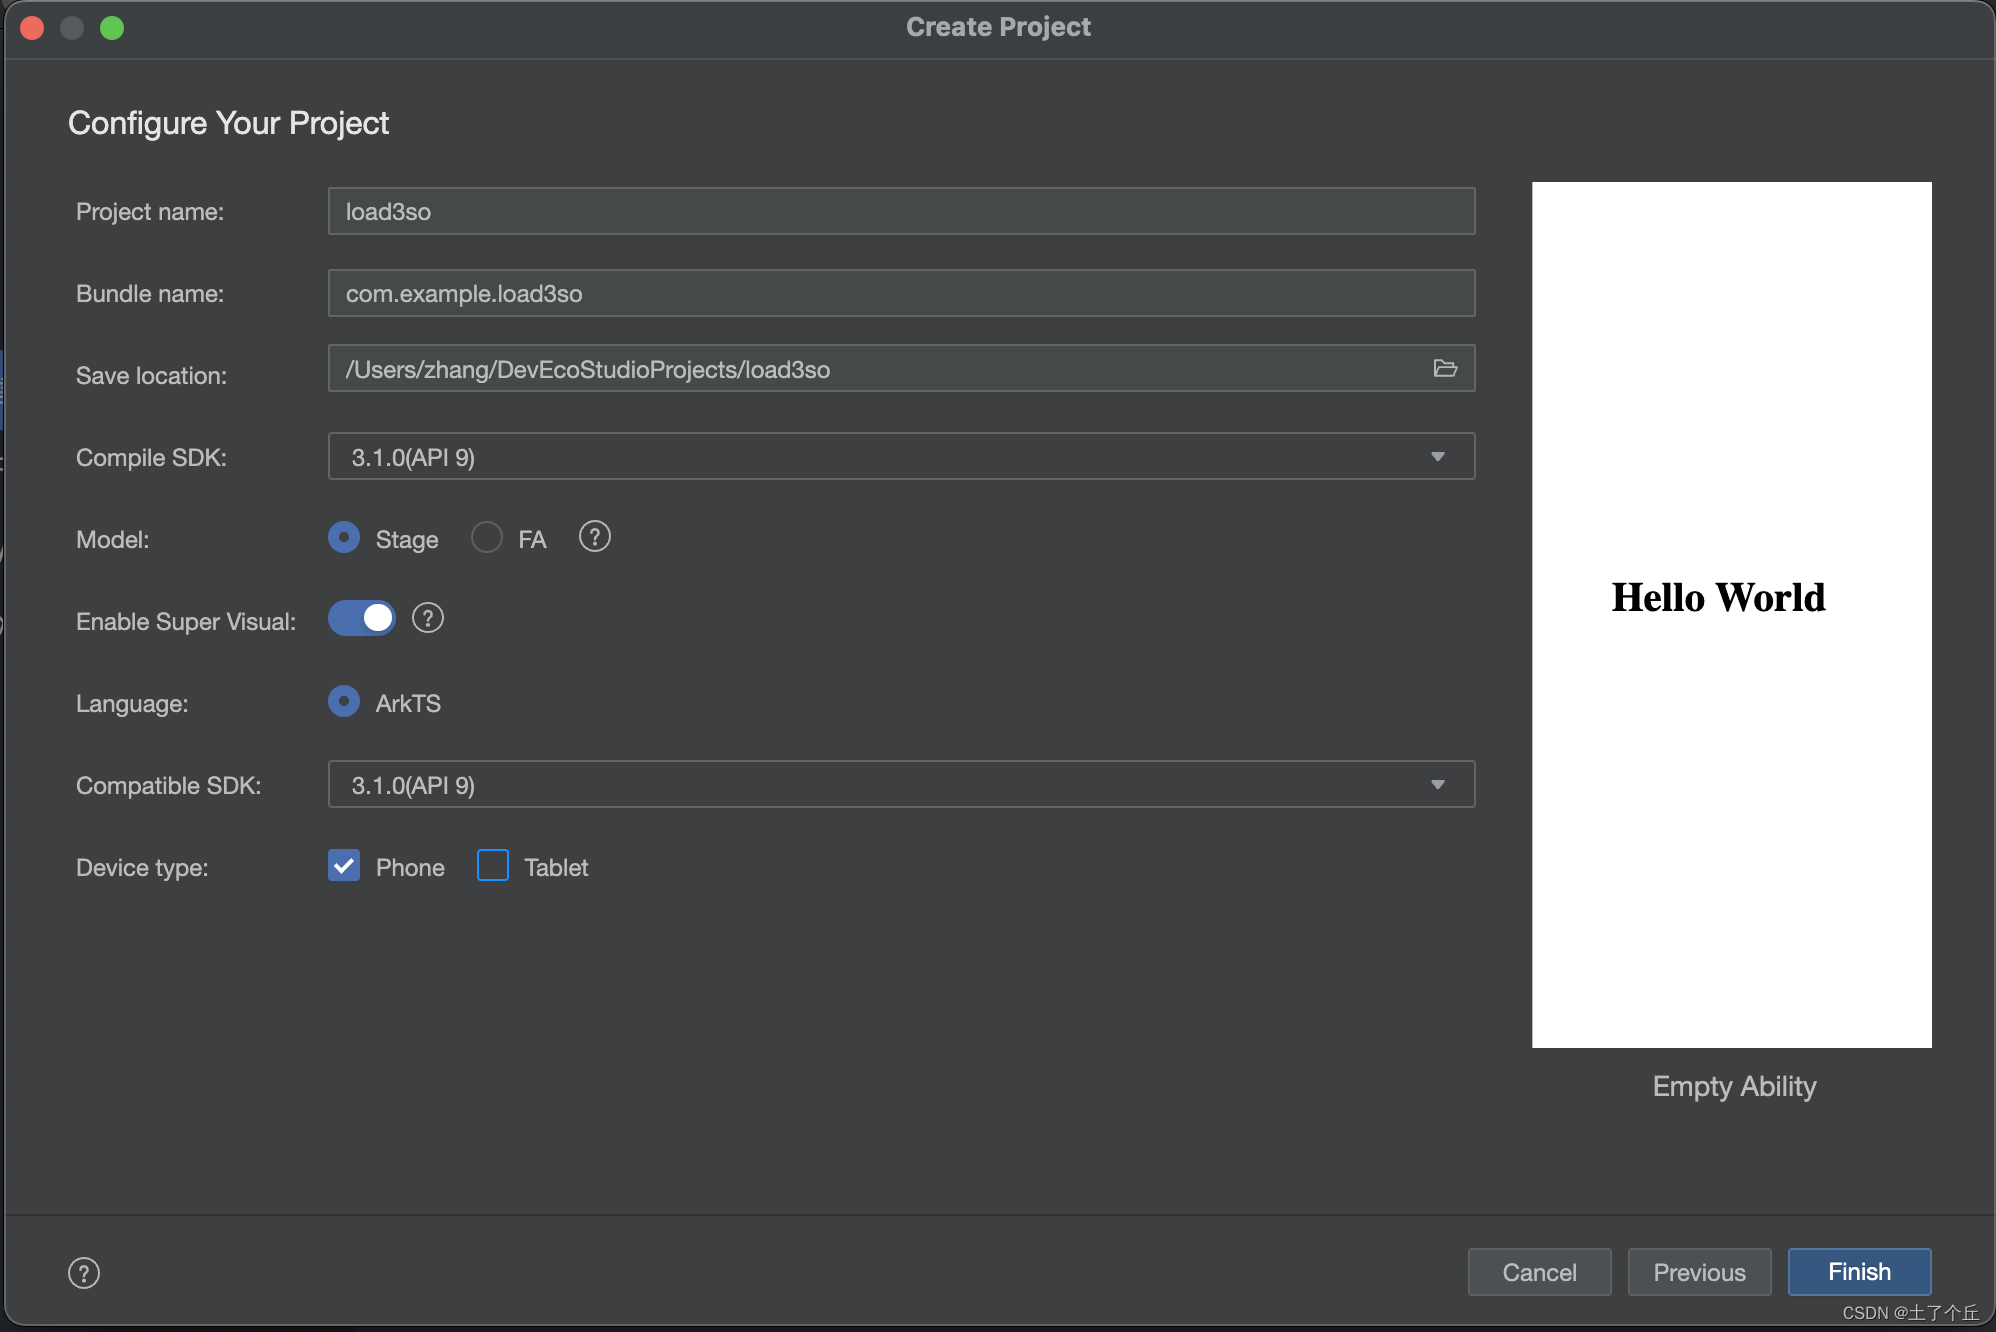Select the Stage model radio button
Viewport: 1996px width, 1332px height.
342,537
